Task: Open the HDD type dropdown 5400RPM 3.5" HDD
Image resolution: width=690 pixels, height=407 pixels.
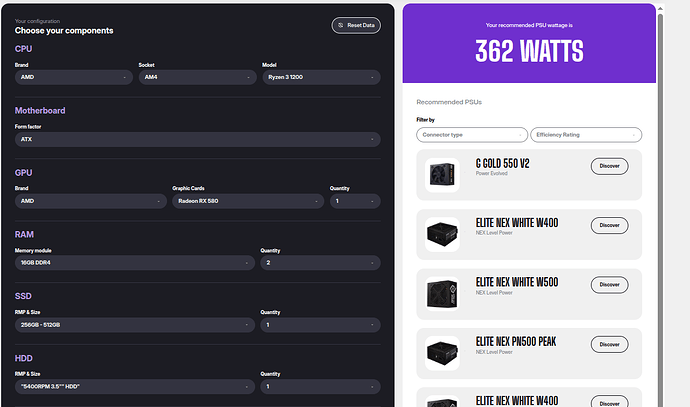Action: pos(135,387)
